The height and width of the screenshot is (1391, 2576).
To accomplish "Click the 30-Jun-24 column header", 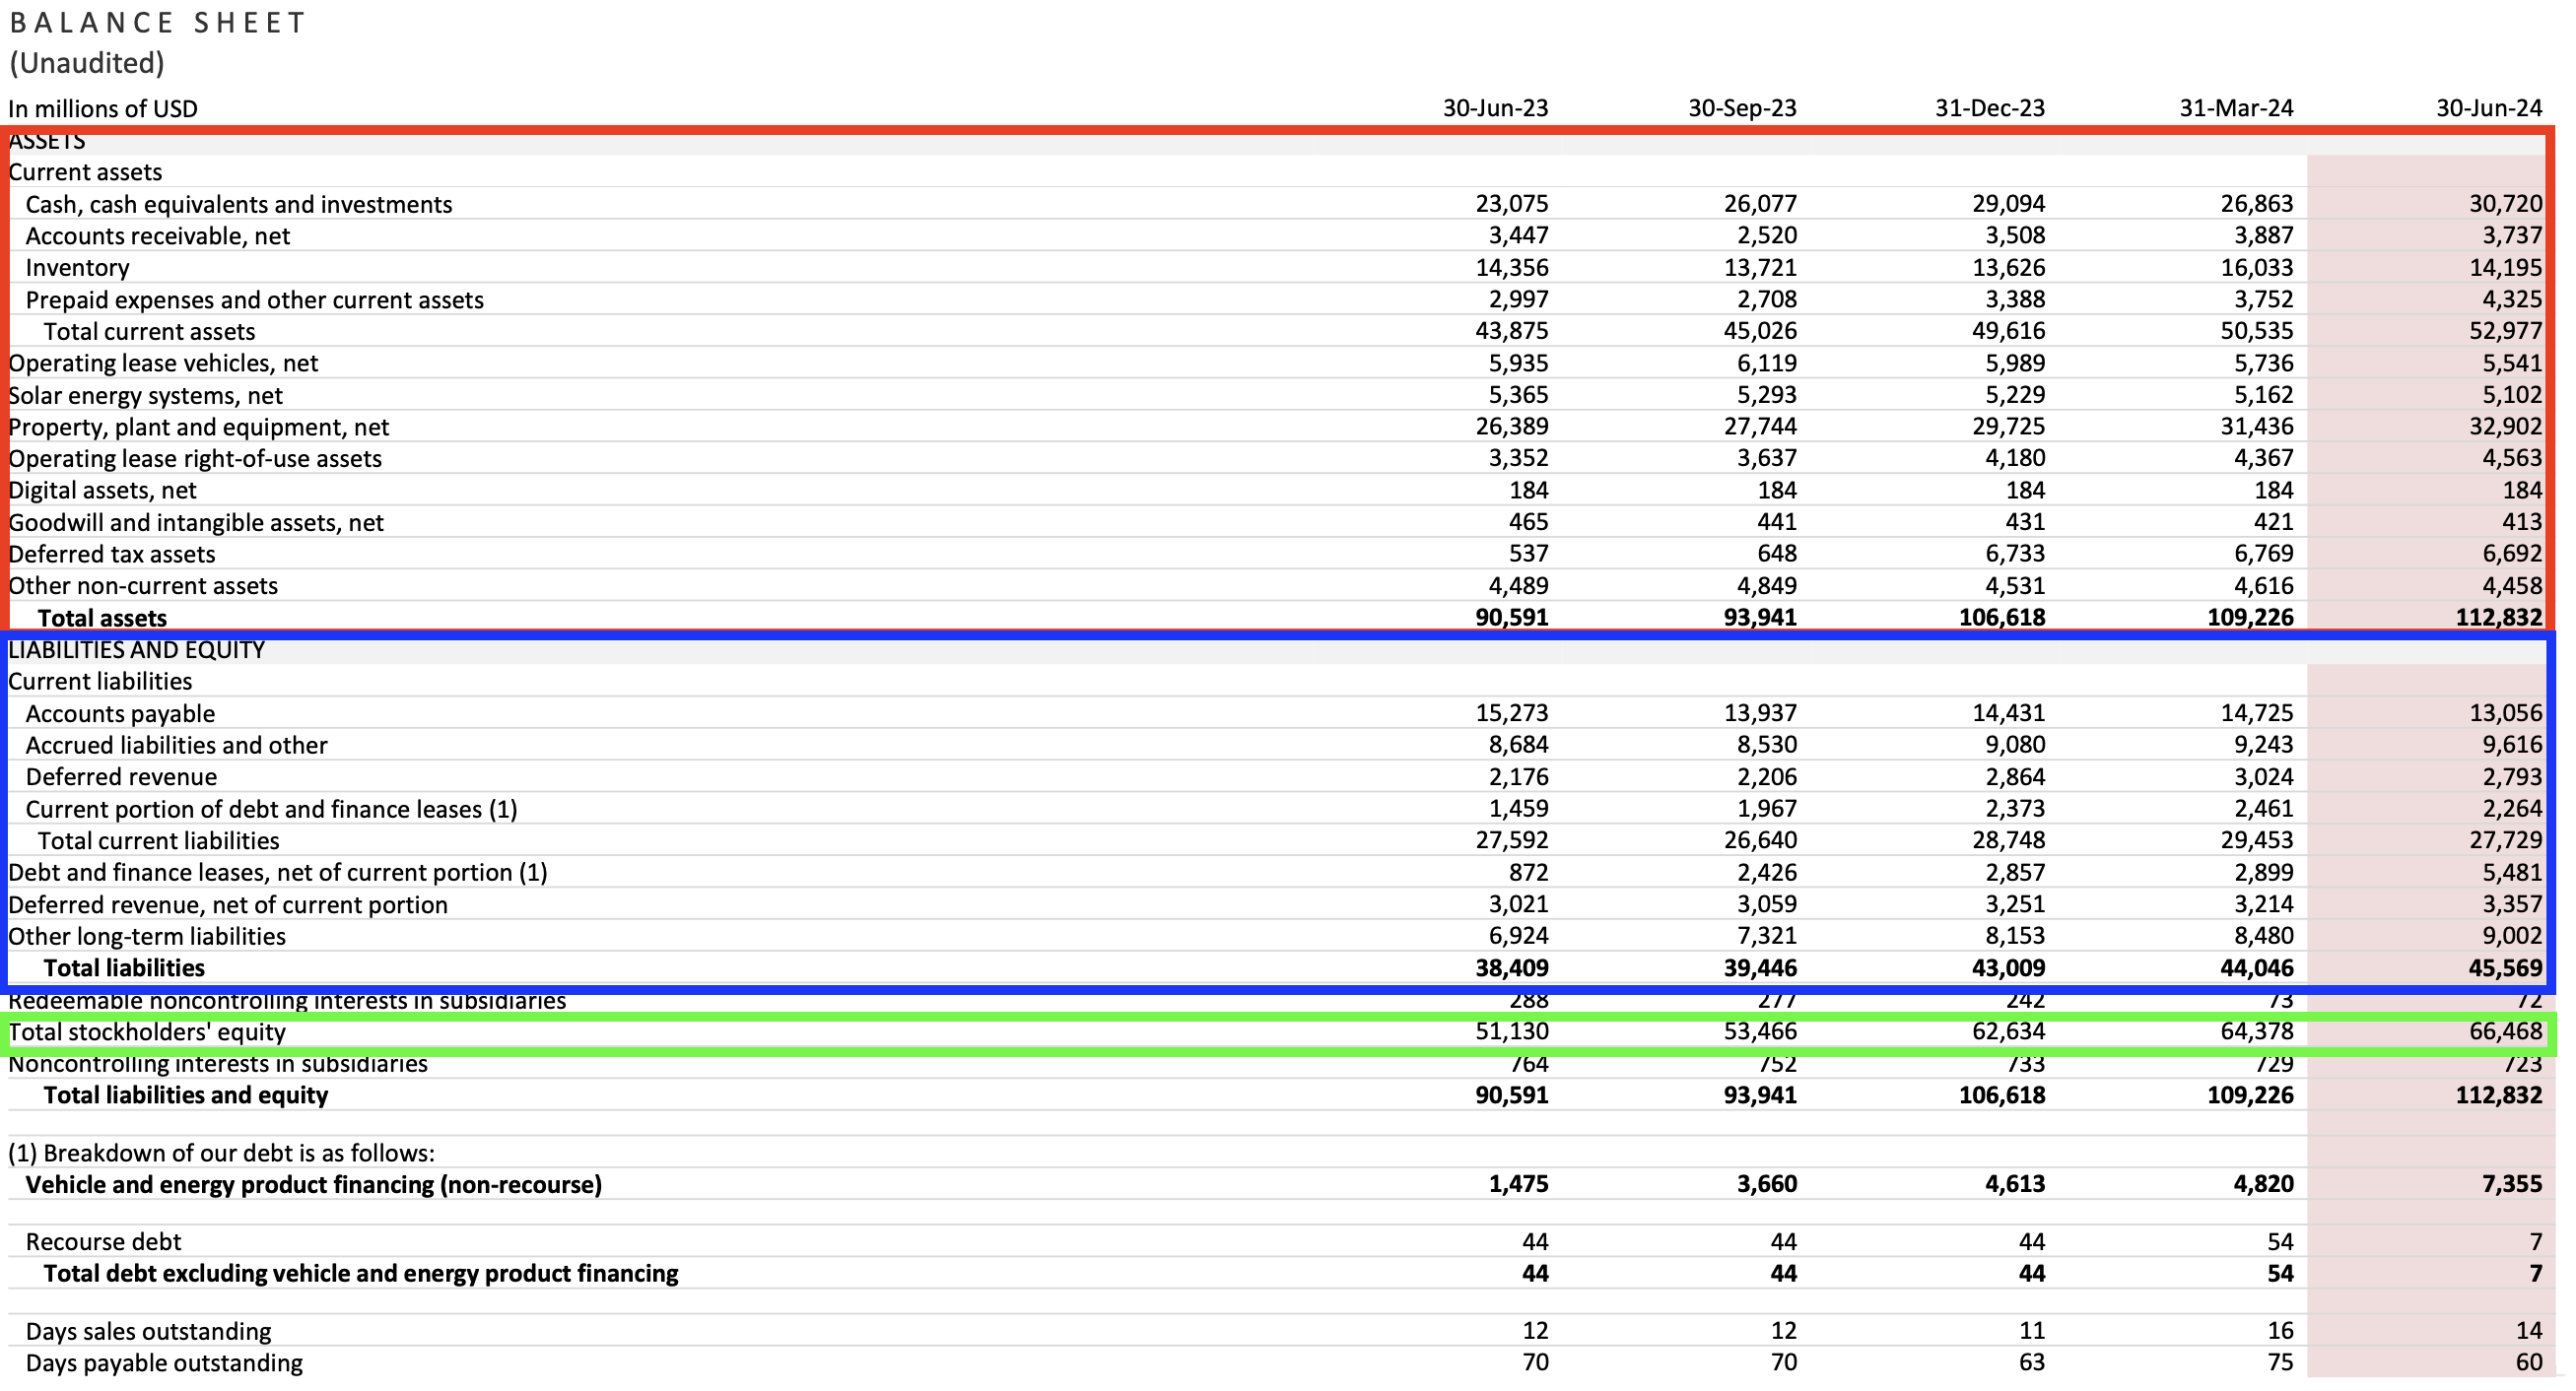I will [x=2489, y=108].
